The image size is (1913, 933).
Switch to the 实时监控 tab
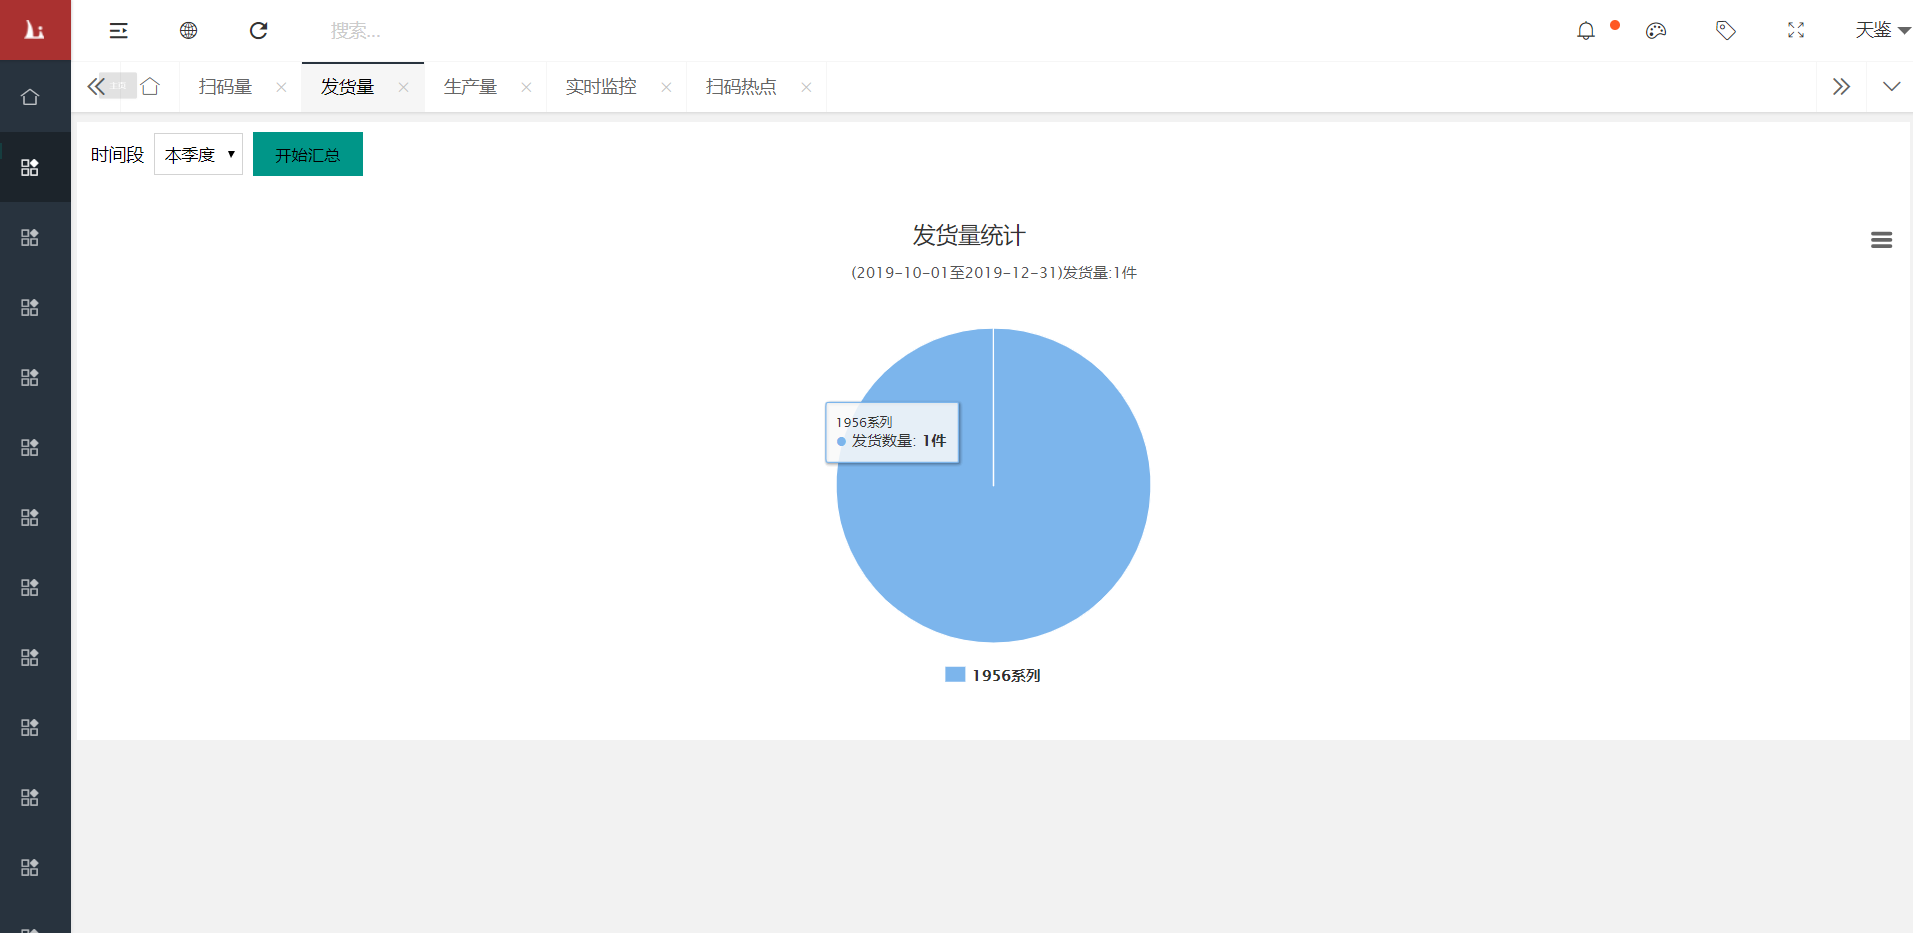point(601,87)
